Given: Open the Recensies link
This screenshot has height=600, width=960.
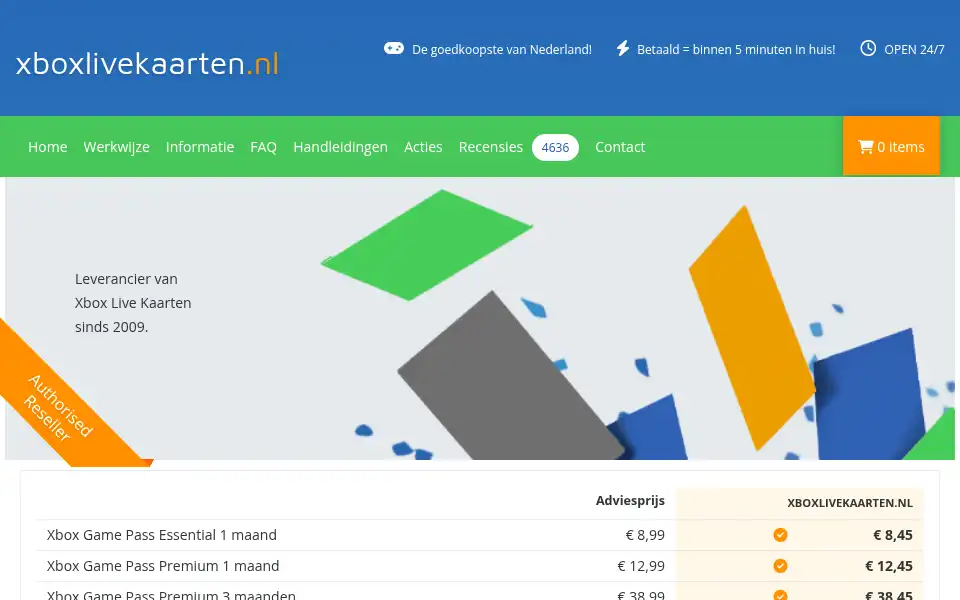Looking at the screenshot, I should 491,147.
